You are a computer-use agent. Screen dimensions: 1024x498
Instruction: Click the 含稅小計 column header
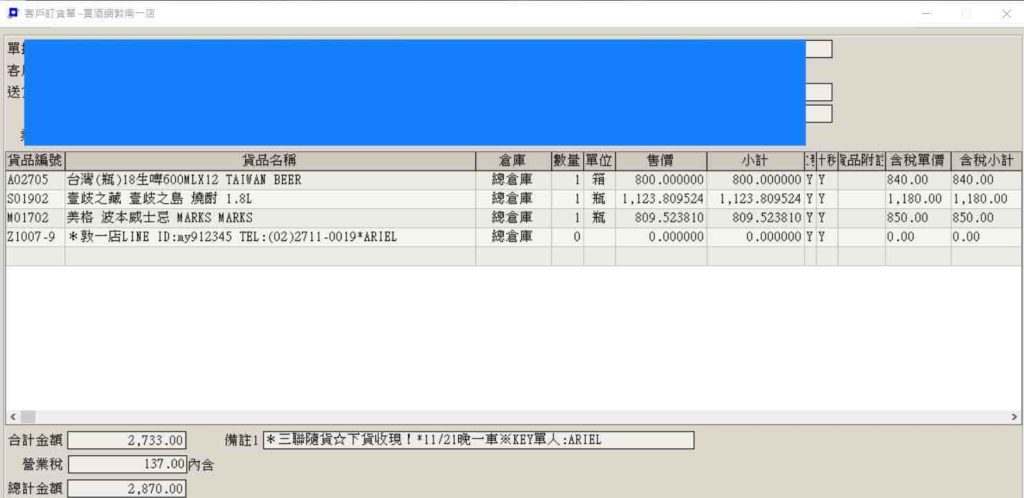click(x=986, y=161)
